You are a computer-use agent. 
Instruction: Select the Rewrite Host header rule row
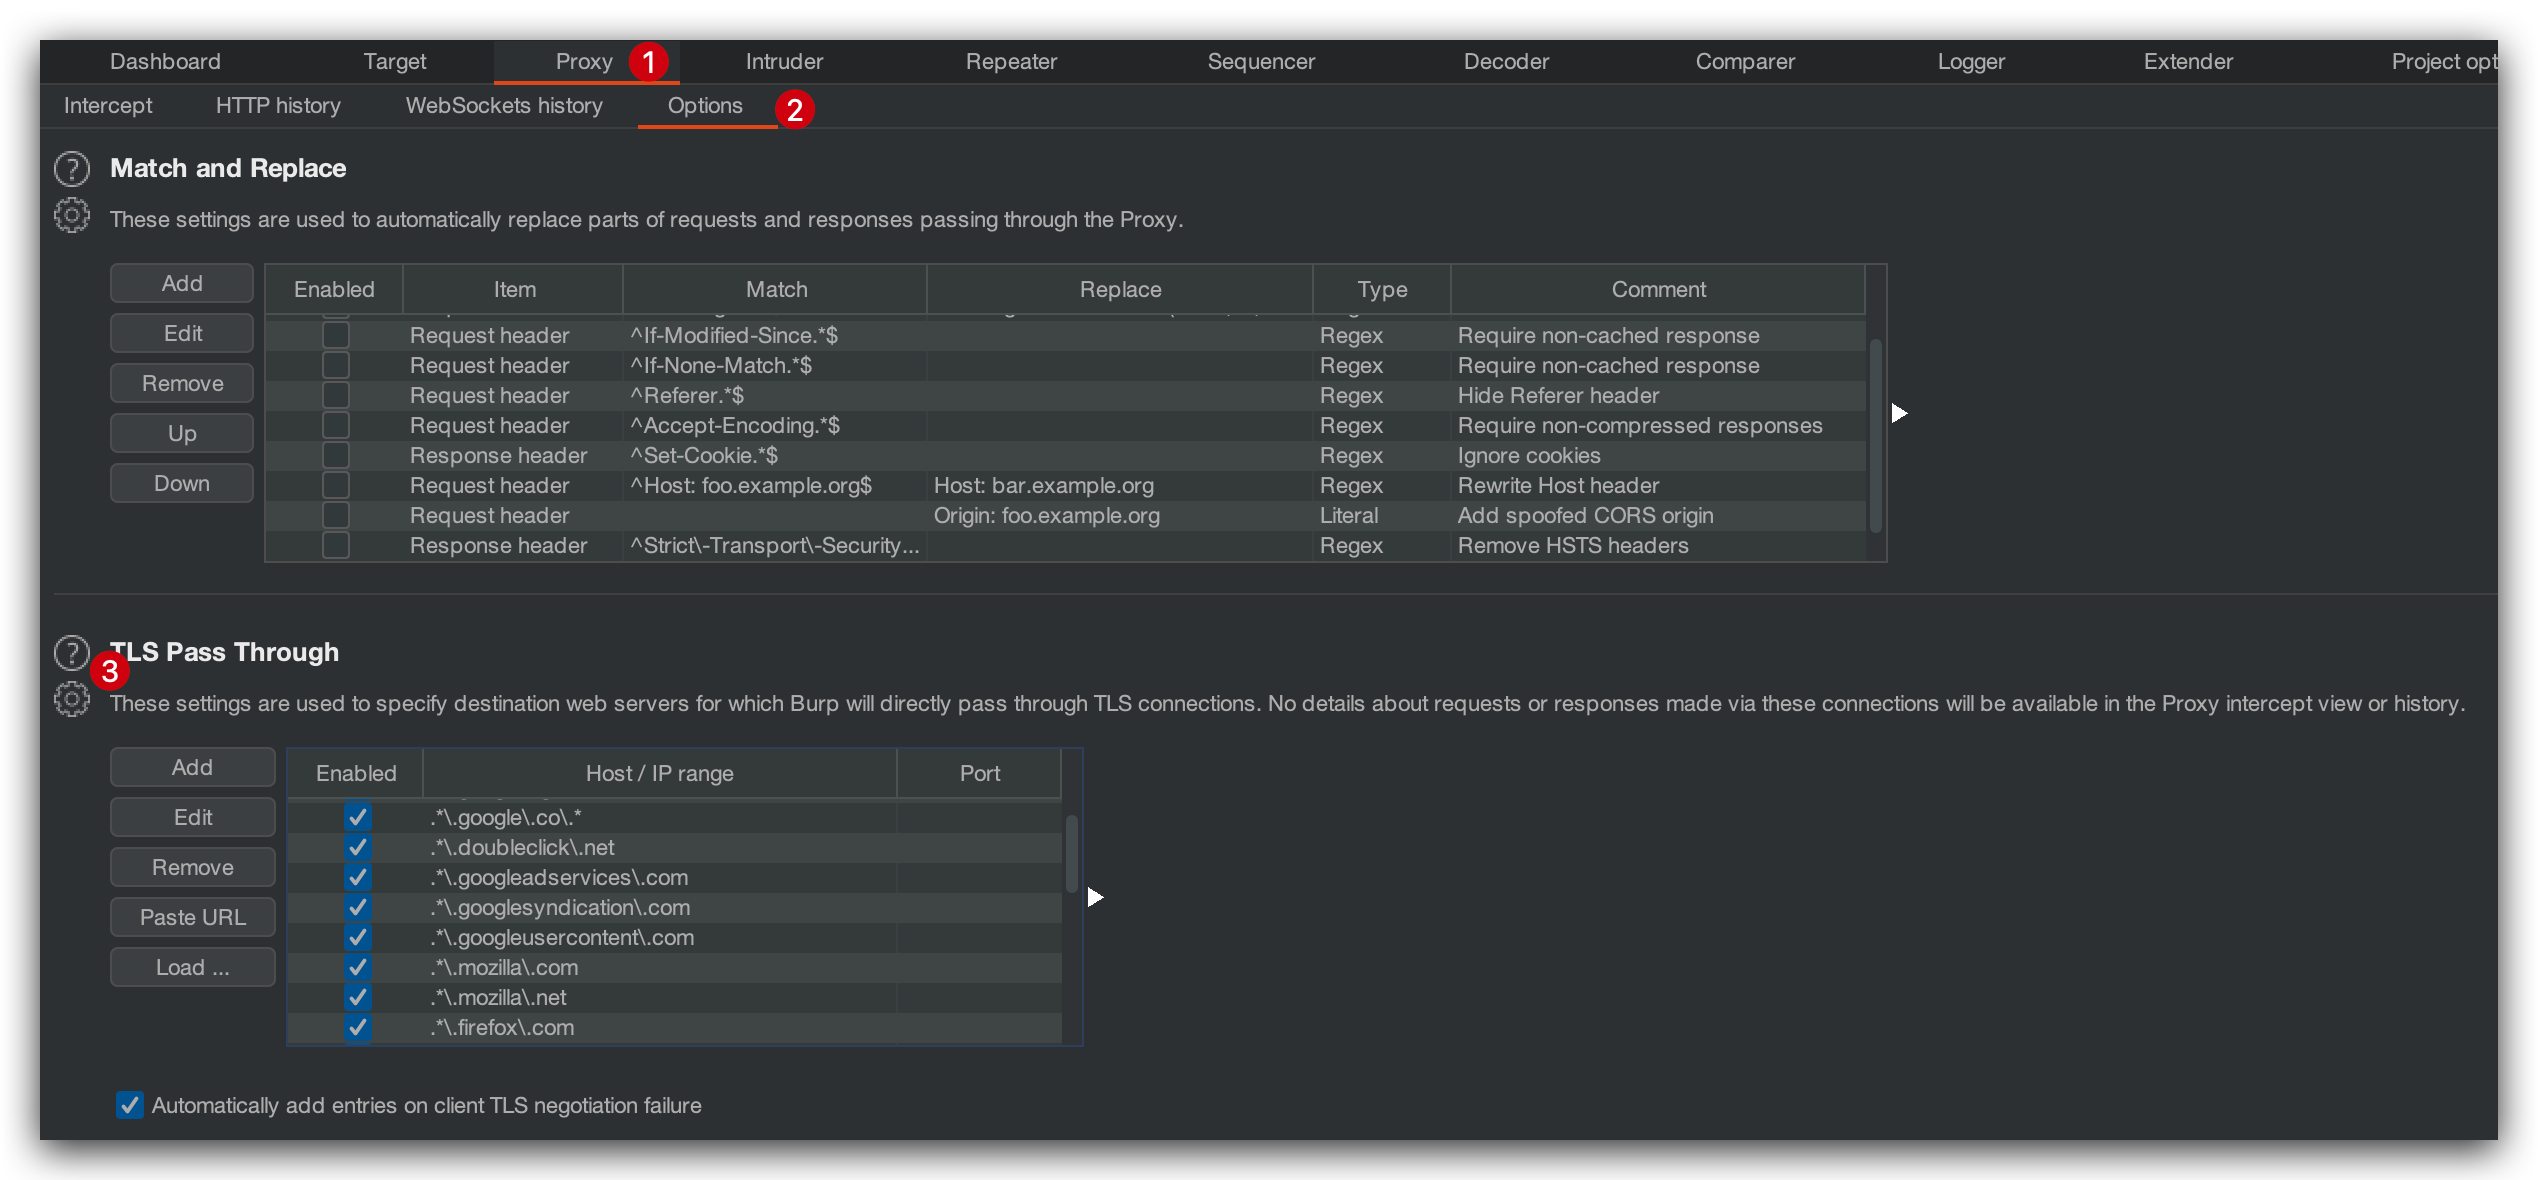pos(1558,486)
